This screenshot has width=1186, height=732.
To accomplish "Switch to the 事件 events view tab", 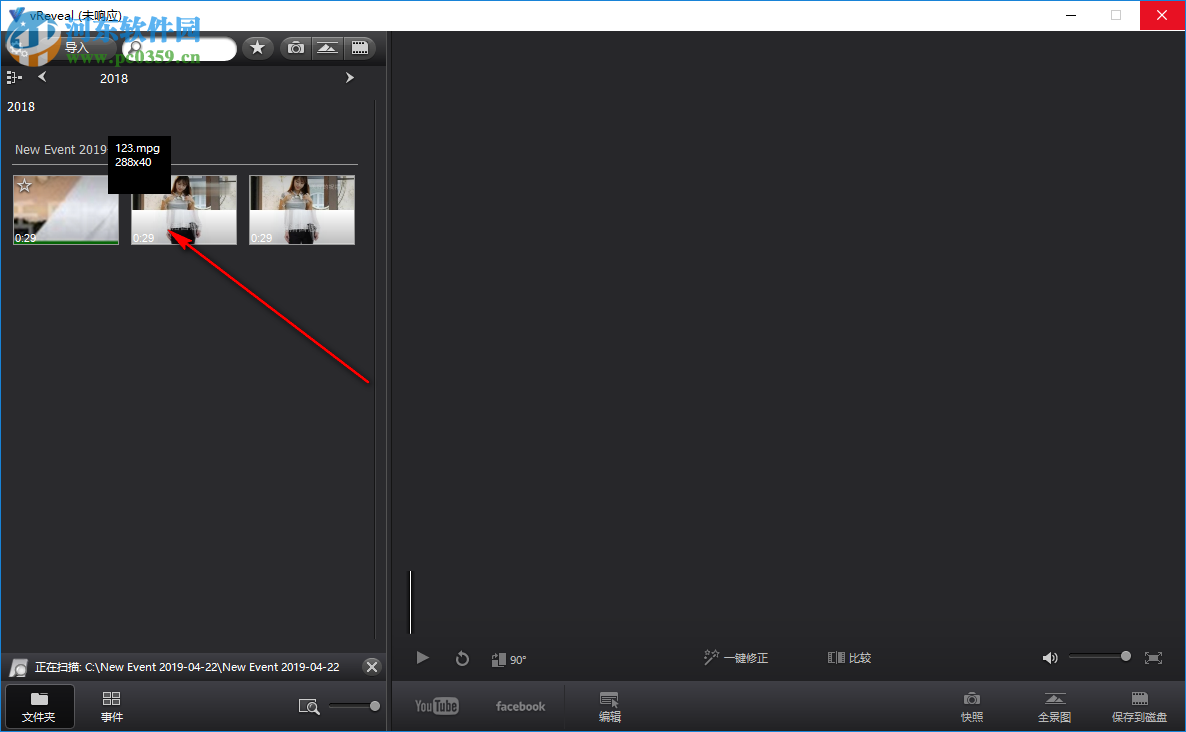I will 112,706.
